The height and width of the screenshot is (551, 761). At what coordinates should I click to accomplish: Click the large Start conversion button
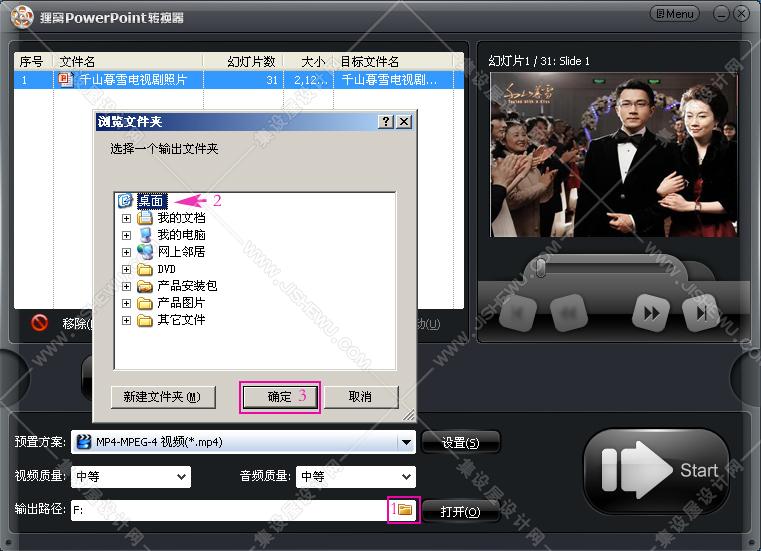pyautogui.click(x=657, y=470)
